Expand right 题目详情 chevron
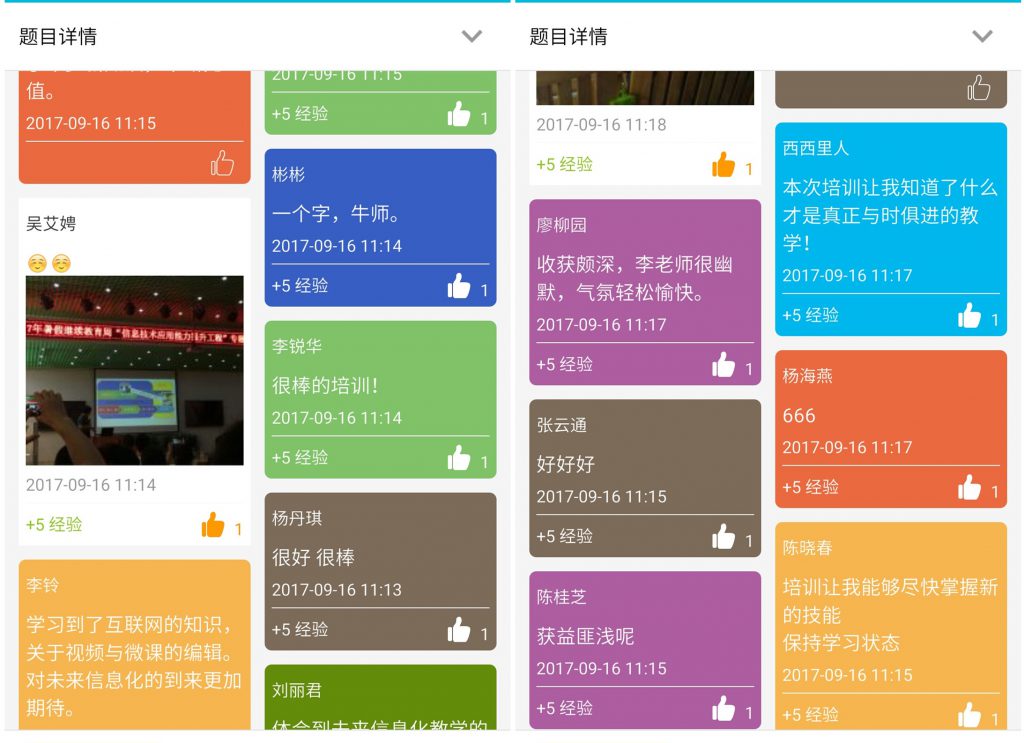The height and width of the screenshot is (743, 1024). point(982,37)
